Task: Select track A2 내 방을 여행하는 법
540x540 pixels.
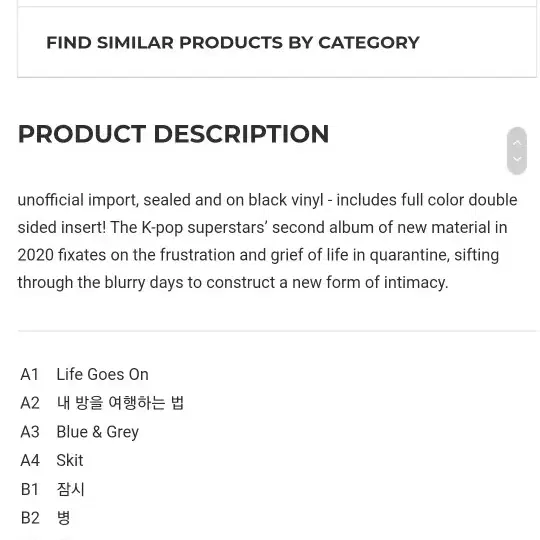Action: tap(120, 403)
